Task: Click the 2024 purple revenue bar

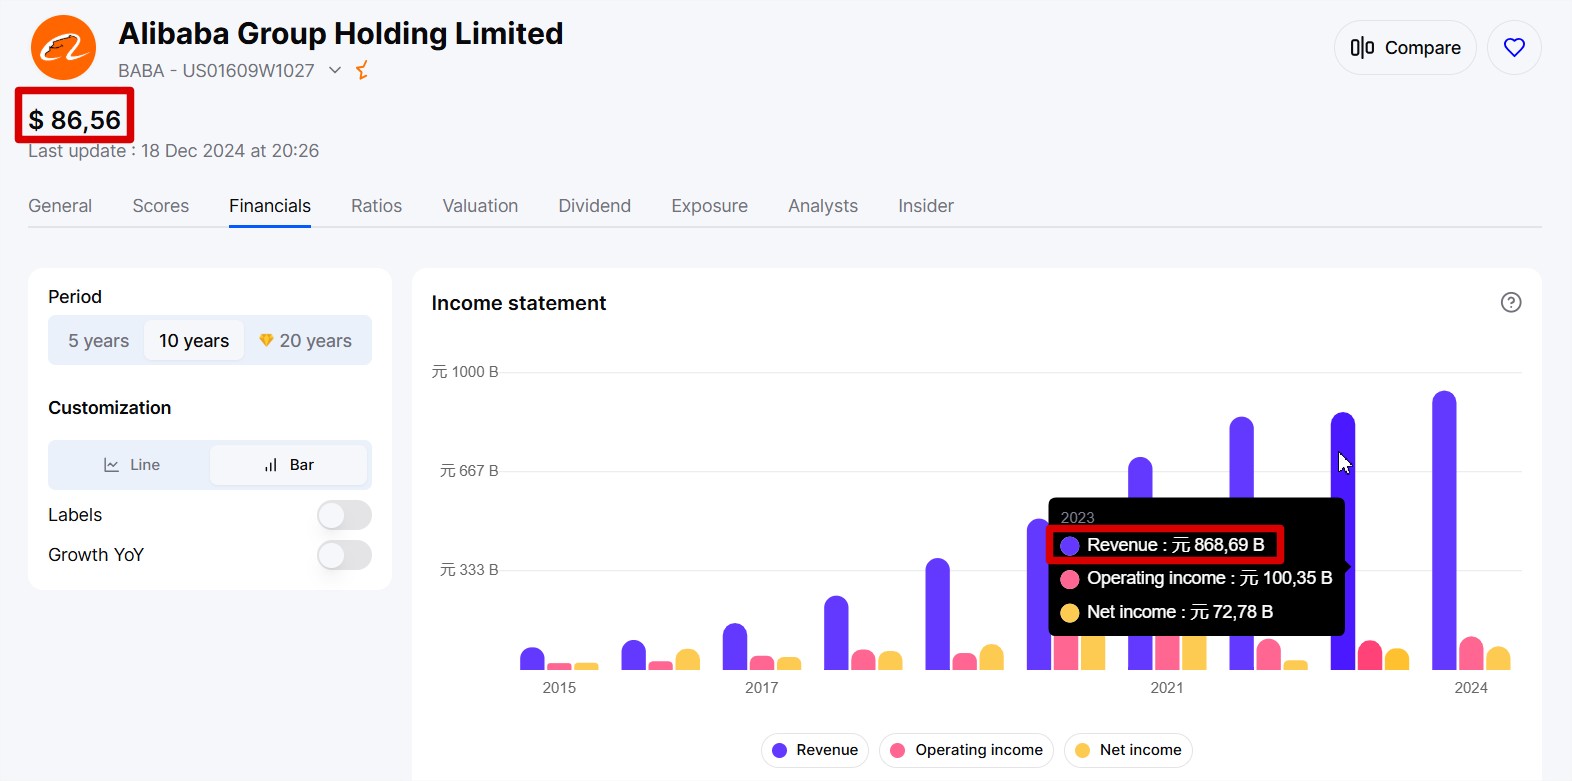Action: 1444,530
